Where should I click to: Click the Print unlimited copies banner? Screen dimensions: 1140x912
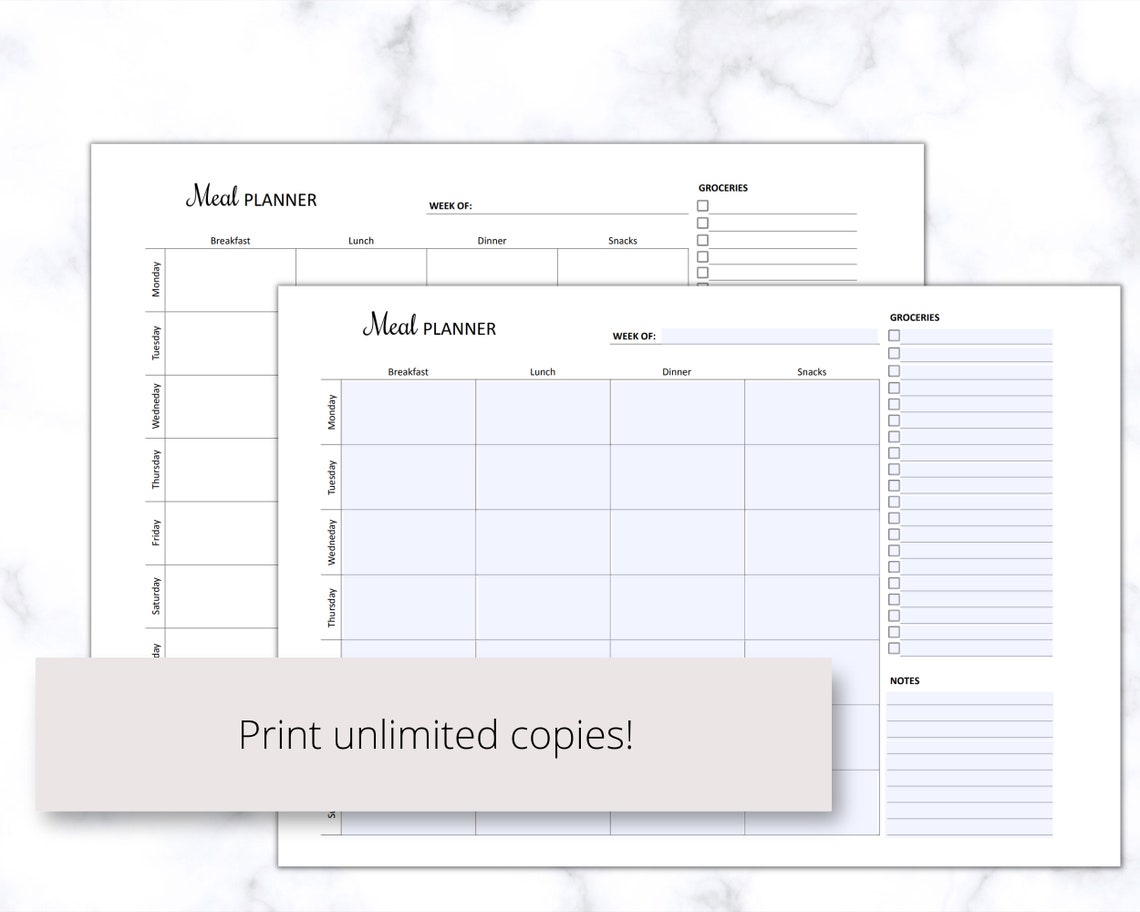point(434,734)
